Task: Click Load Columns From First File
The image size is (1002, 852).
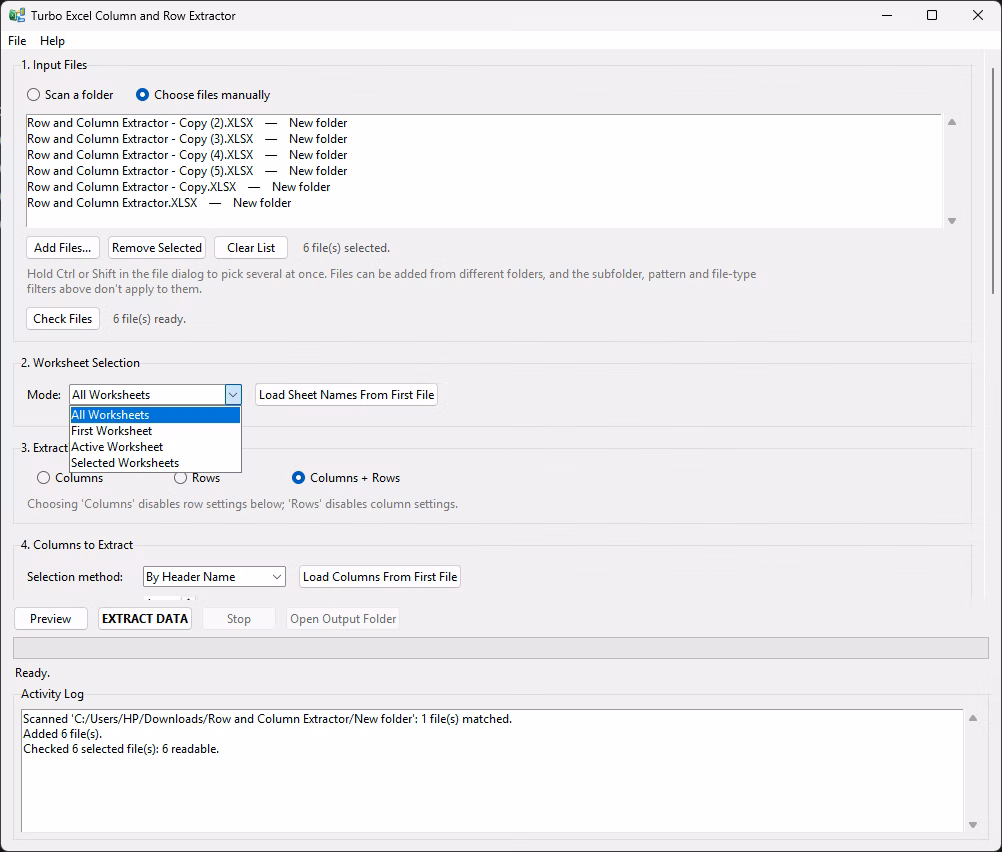Action: click(380, 577)
